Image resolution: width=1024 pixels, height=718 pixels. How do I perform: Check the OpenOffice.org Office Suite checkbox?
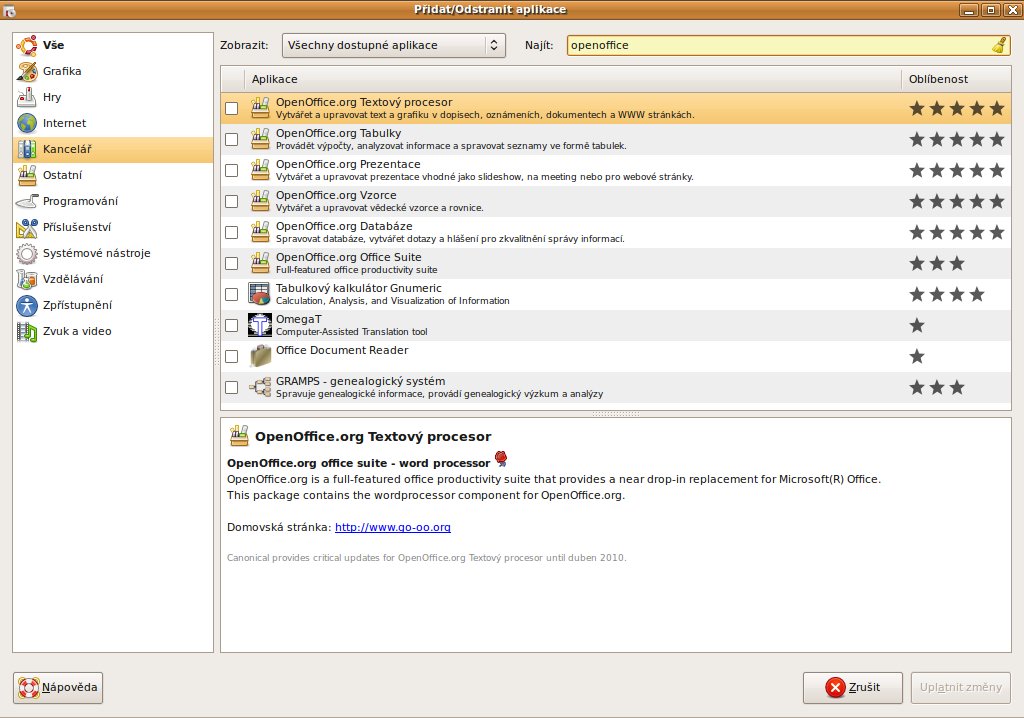(x=232, y=263)
